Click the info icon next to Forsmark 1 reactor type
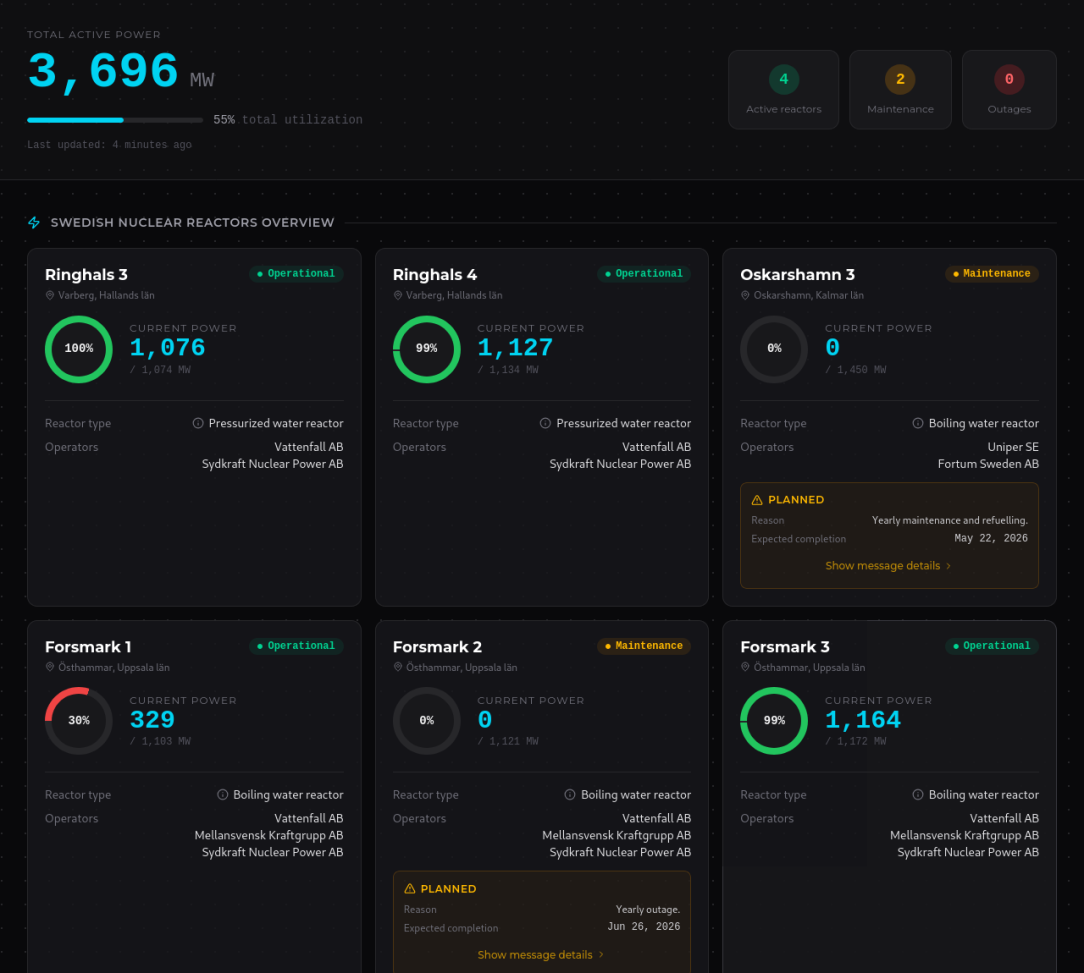The width and height of the screenshot is (1084, 973). (x=223, y=795)
